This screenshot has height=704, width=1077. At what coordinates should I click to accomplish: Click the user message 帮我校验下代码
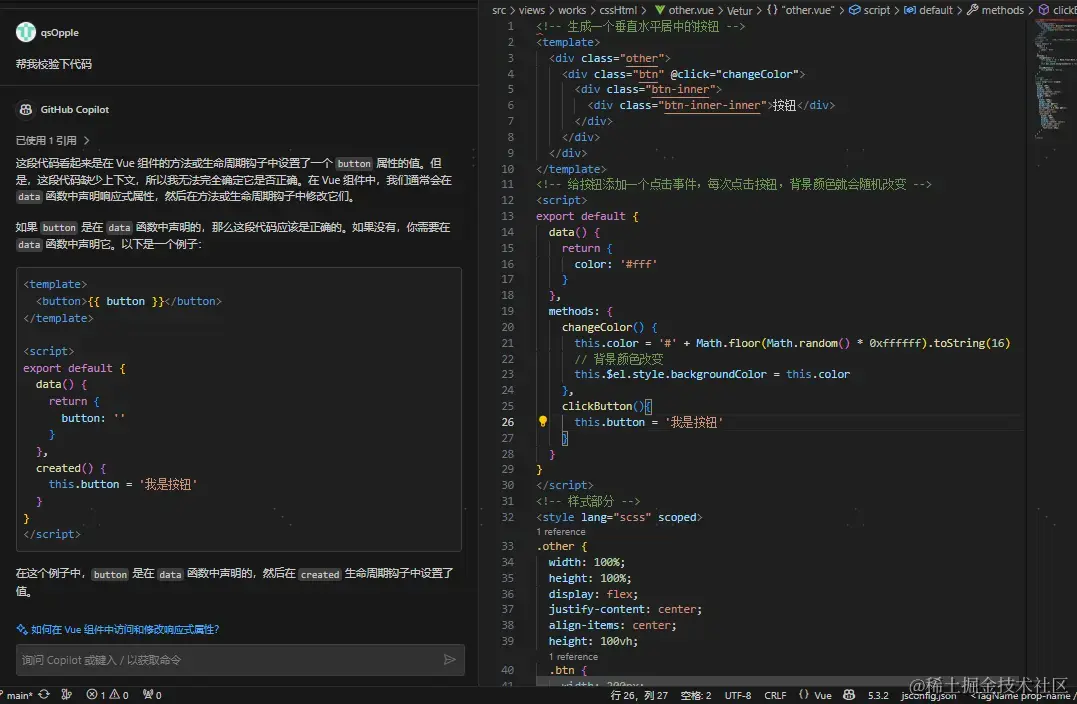[54, 64]
